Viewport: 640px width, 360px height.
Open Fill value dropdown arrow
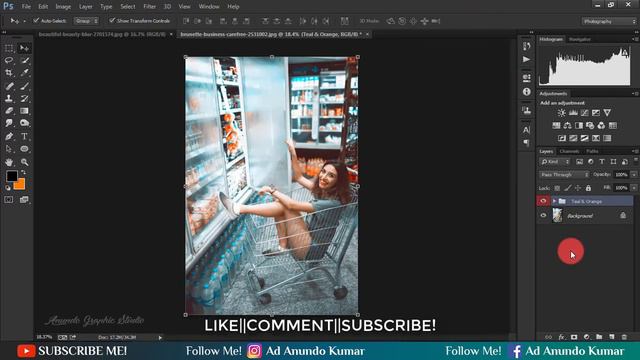click(634, 188)
